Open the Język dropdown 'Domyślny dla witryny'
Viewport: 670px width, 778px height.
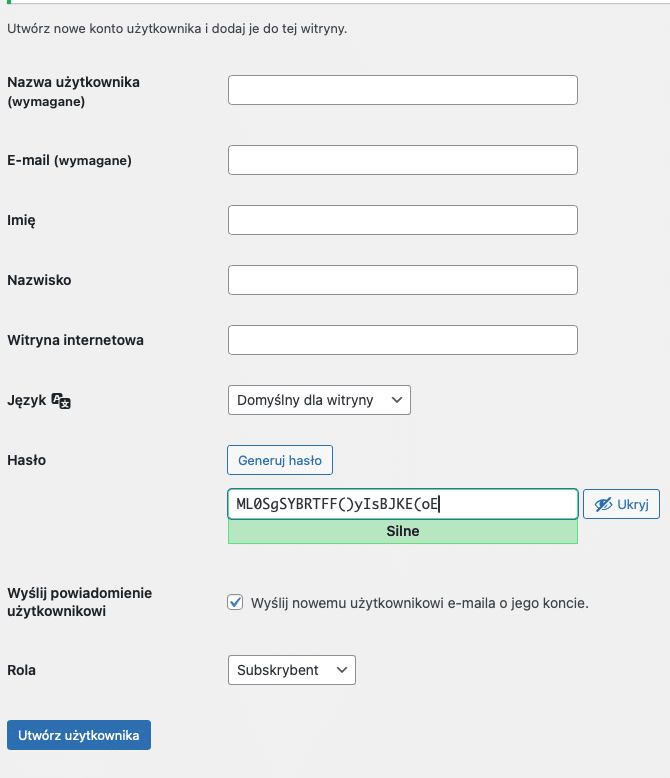coord(319,400)
